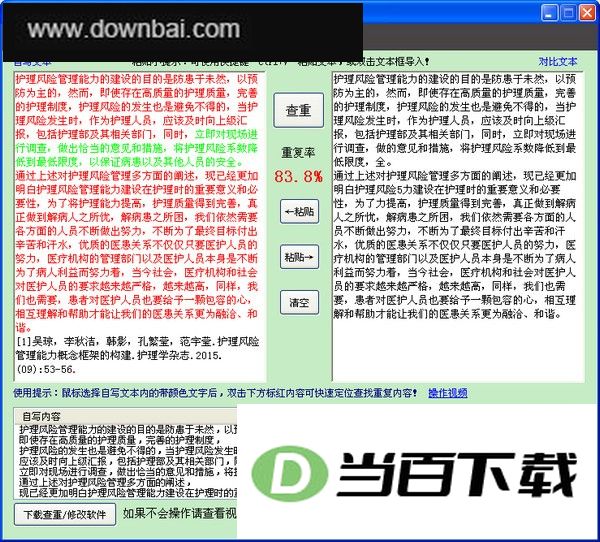Click the ←粘贴 paste-left button

(x=299, y=211)
